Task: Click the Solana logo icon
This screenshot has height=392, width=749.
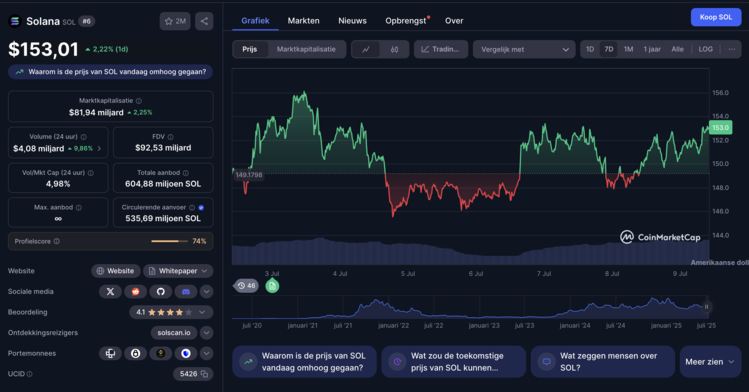Action: click(x=15, y=21)
